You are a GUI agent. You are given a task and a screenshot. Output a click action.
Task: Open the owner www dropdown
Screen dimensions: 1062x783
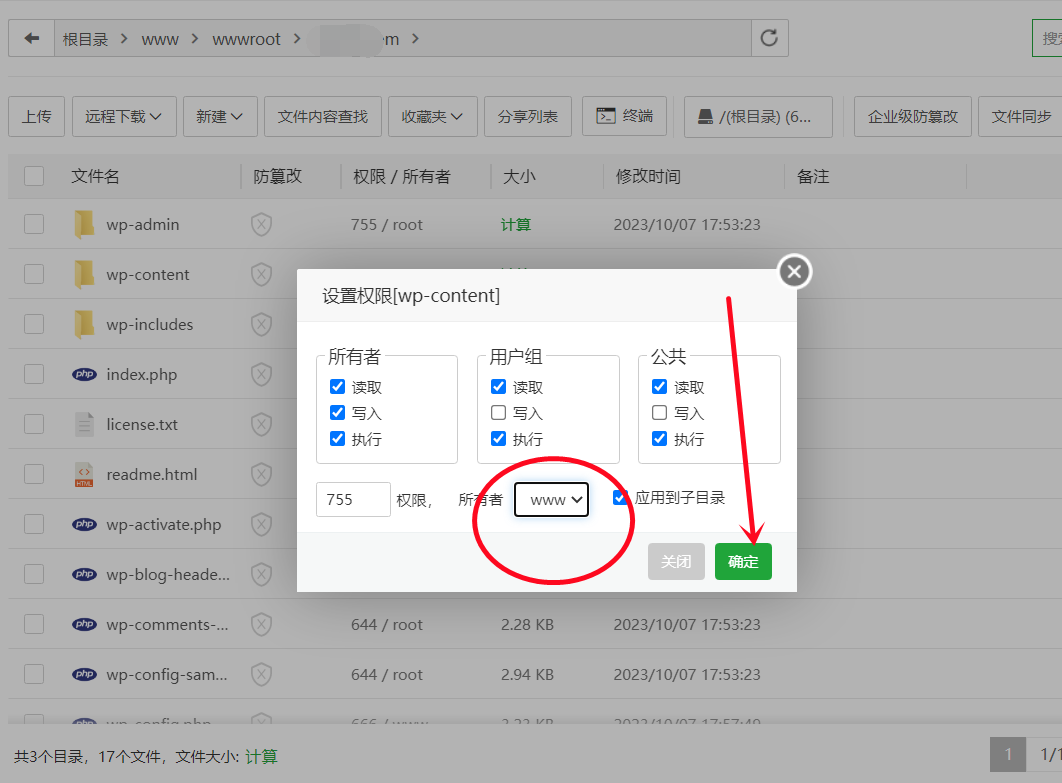(x=551, y=500)
